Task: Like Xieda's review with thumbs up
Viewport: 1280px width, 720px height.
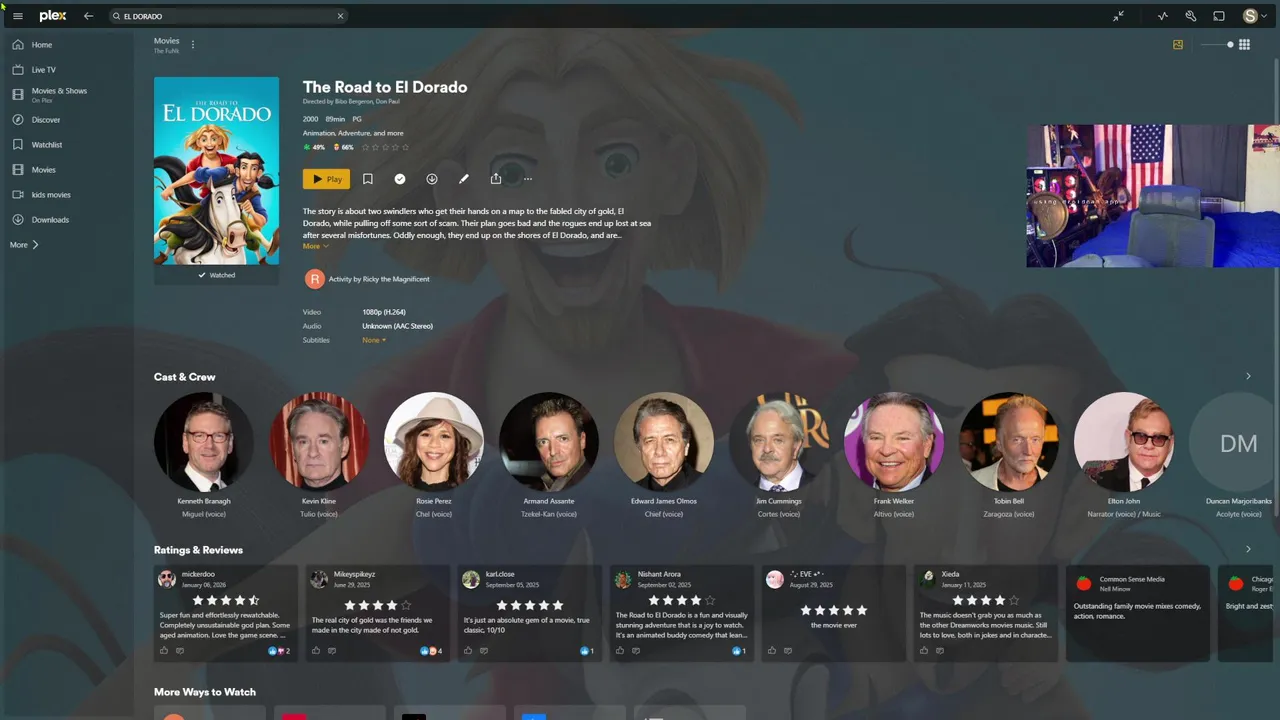Action: coord(924,651)
